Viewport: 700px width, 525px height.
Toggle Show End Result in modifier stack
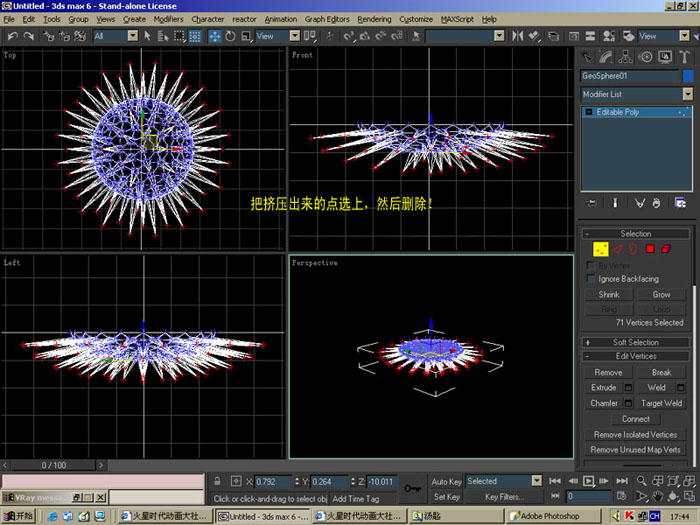coord(615,203)
